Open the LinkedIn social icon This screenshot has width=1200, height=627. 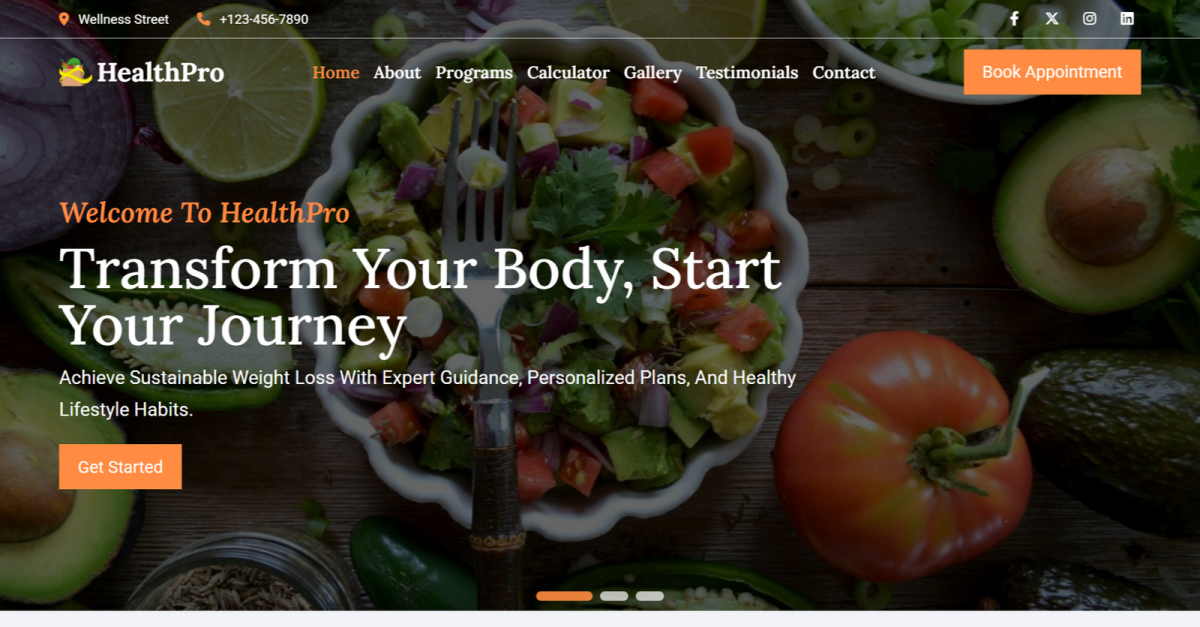click(1127, 18)
